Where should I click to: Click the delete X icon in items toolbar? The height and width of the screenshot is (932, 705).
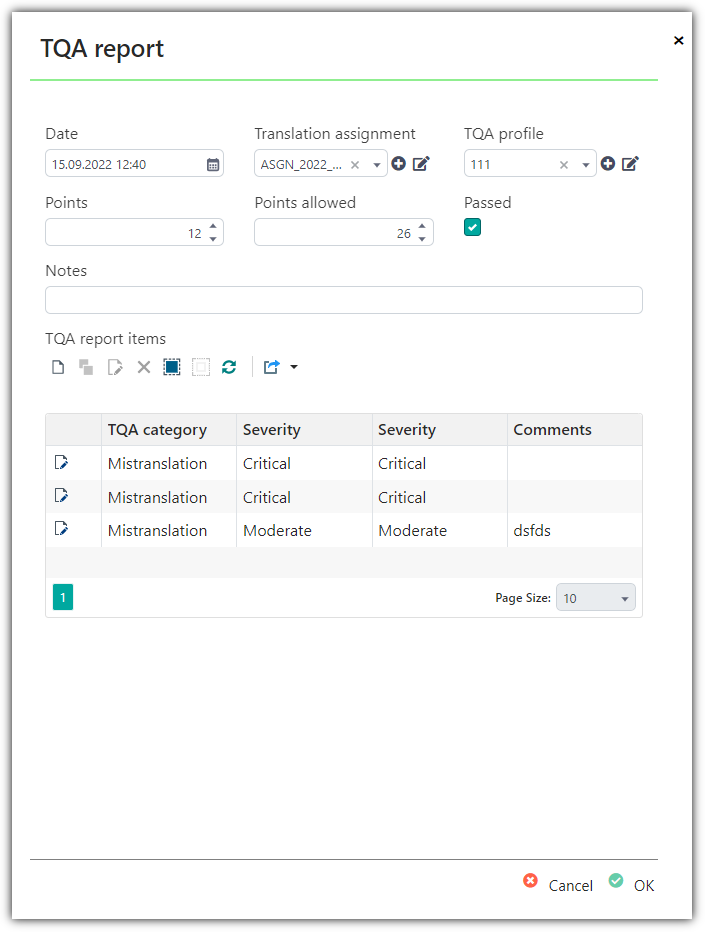tap(144, 367)
